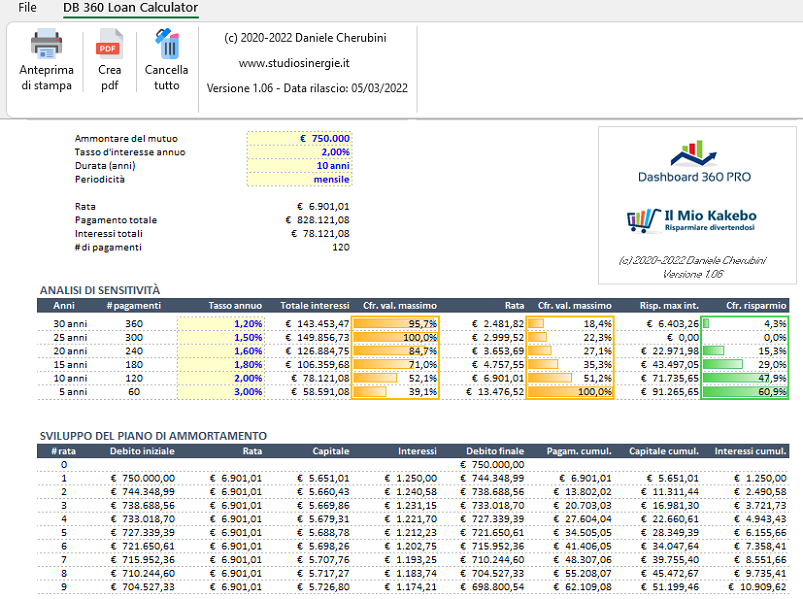Select interest cell € 1.183,74
Viewport: 803px width, 599px height.
tap(411, 573)
